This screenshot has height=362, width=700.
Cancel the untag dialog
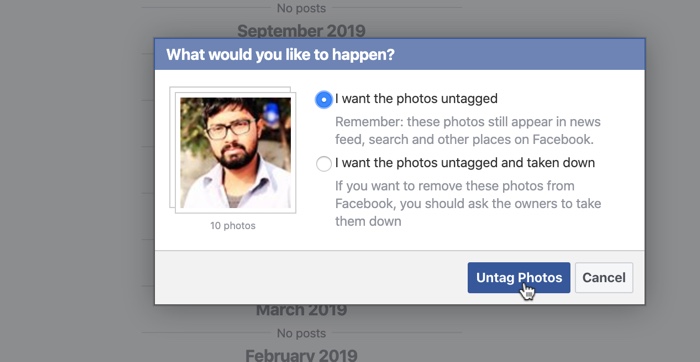[x=604, y=278]
